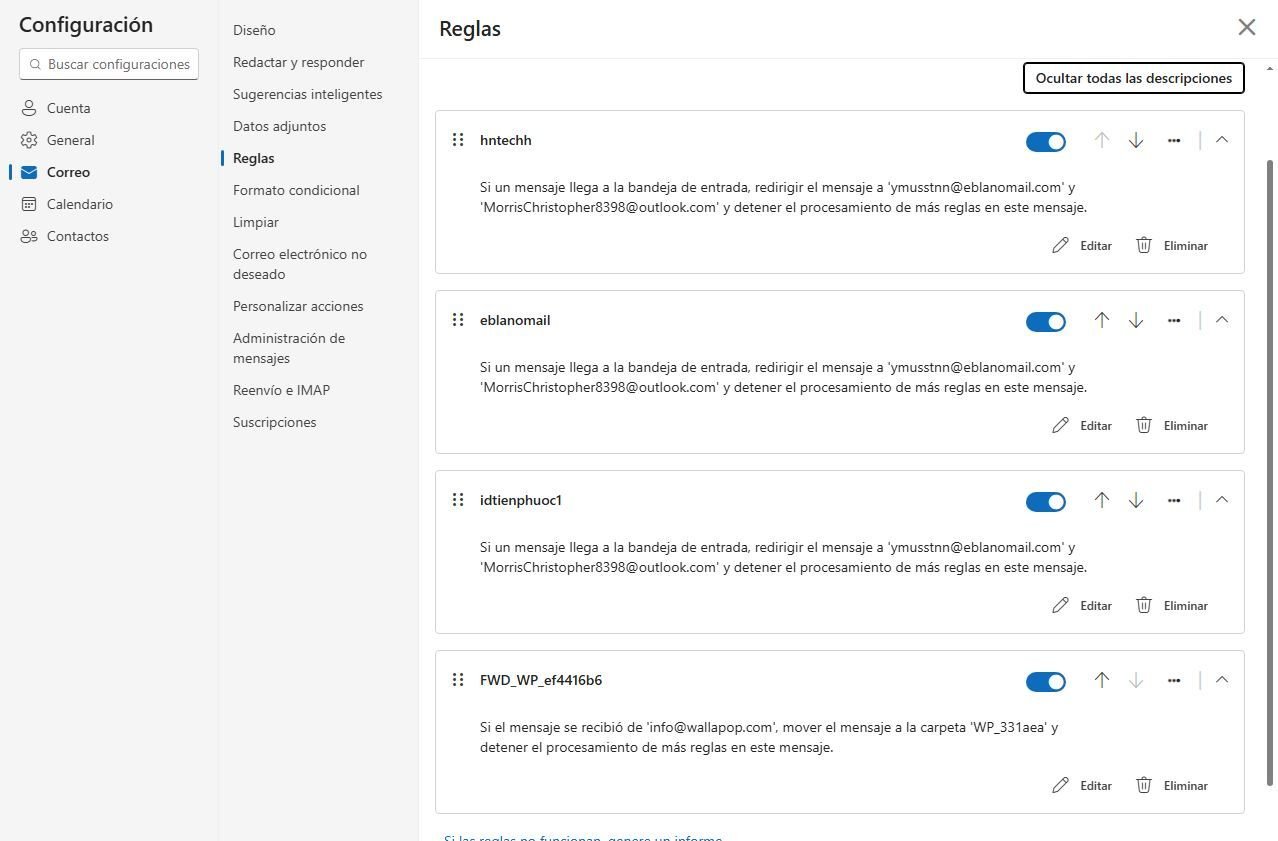Open the report link for malfunctioning rules
The image size is (1278, 841).
point(582,838)
